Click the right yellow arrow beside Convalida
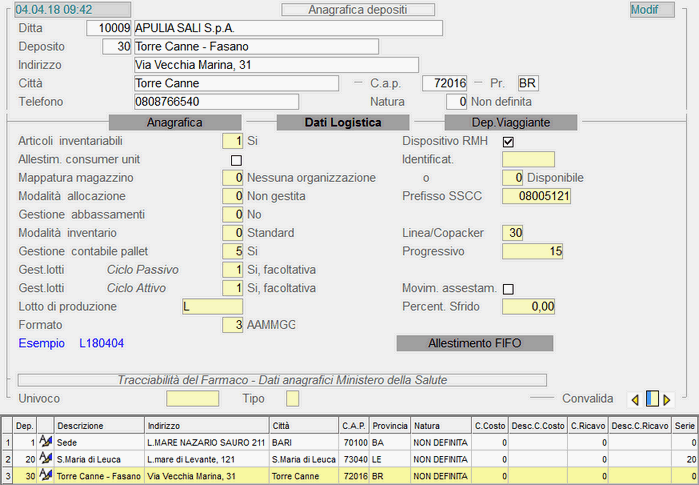 [x=667, y=400]
